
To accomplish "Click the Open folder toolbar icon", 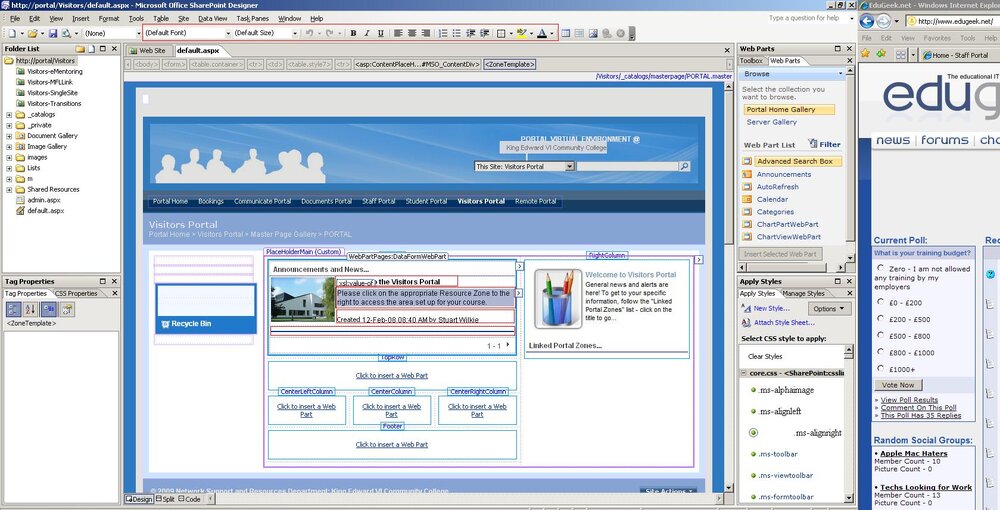I will 32,33.
